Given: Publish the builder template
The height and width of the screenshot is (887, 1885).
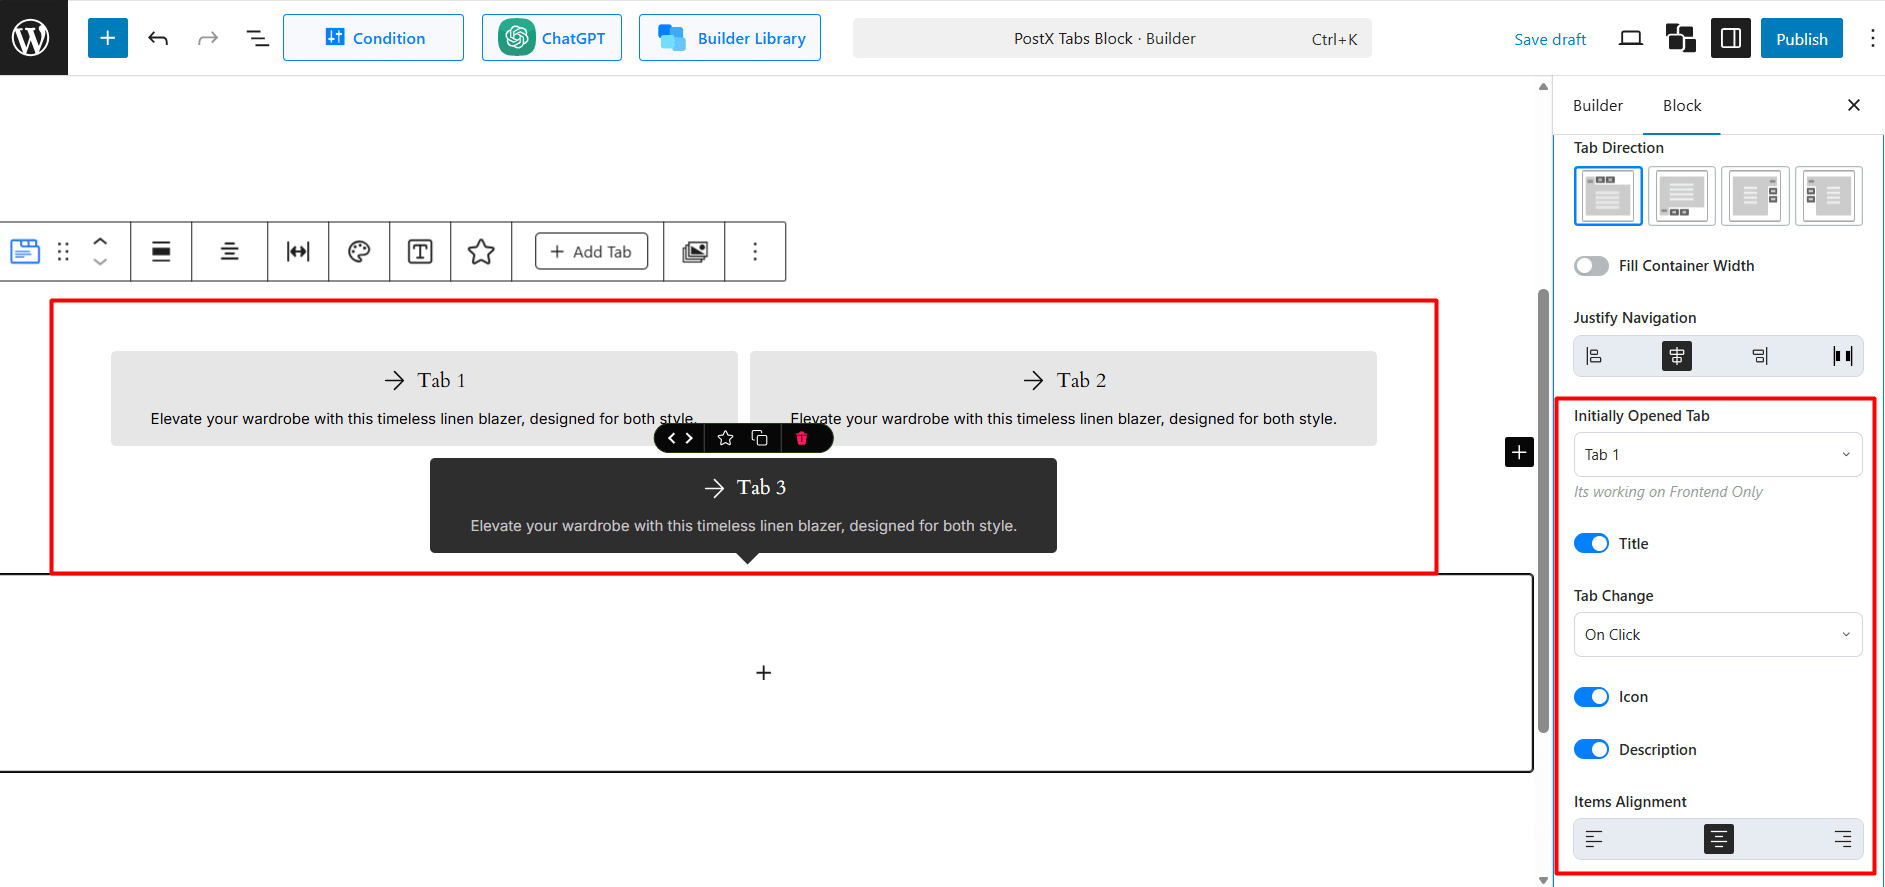Looking at the screenshot, I should click(1802, 38).
